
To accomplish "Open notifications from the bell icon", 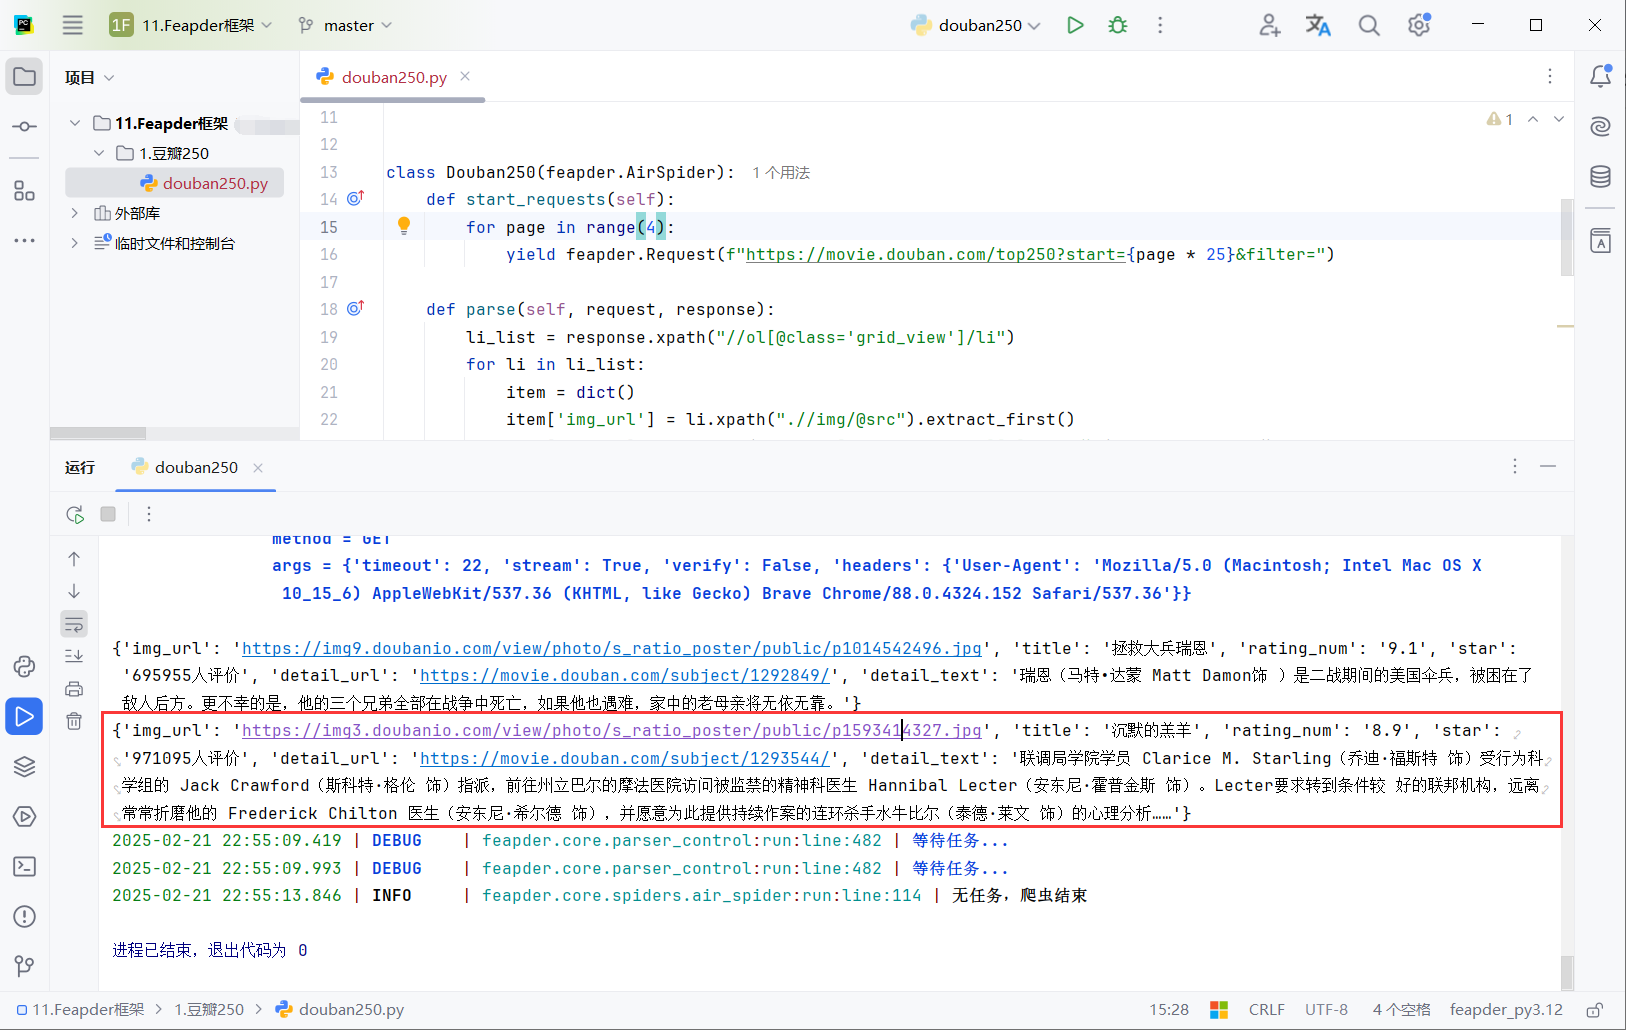I will (x=1601, y=75).
